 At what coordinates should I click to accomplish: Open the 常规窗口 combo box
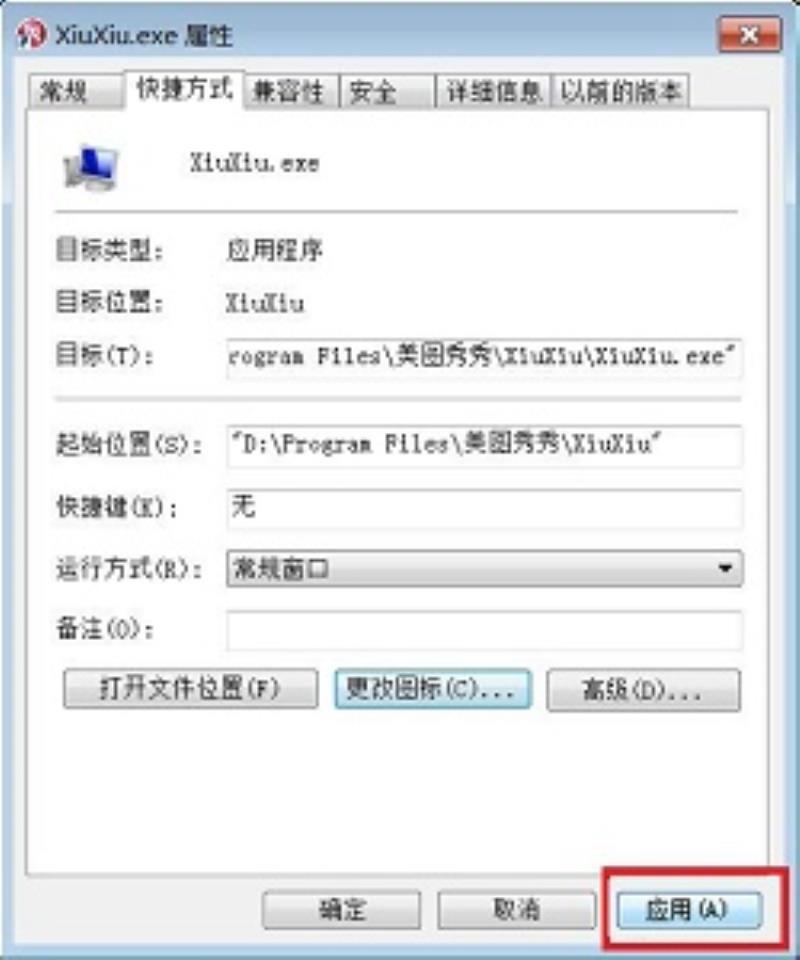pos(484,569)
